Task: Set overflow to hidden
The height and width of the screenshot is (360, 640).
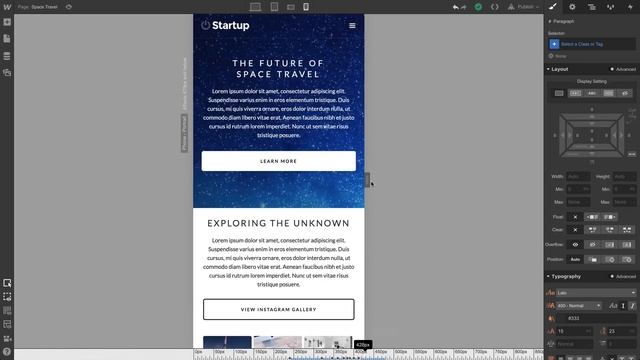Action: click(592, 245)
